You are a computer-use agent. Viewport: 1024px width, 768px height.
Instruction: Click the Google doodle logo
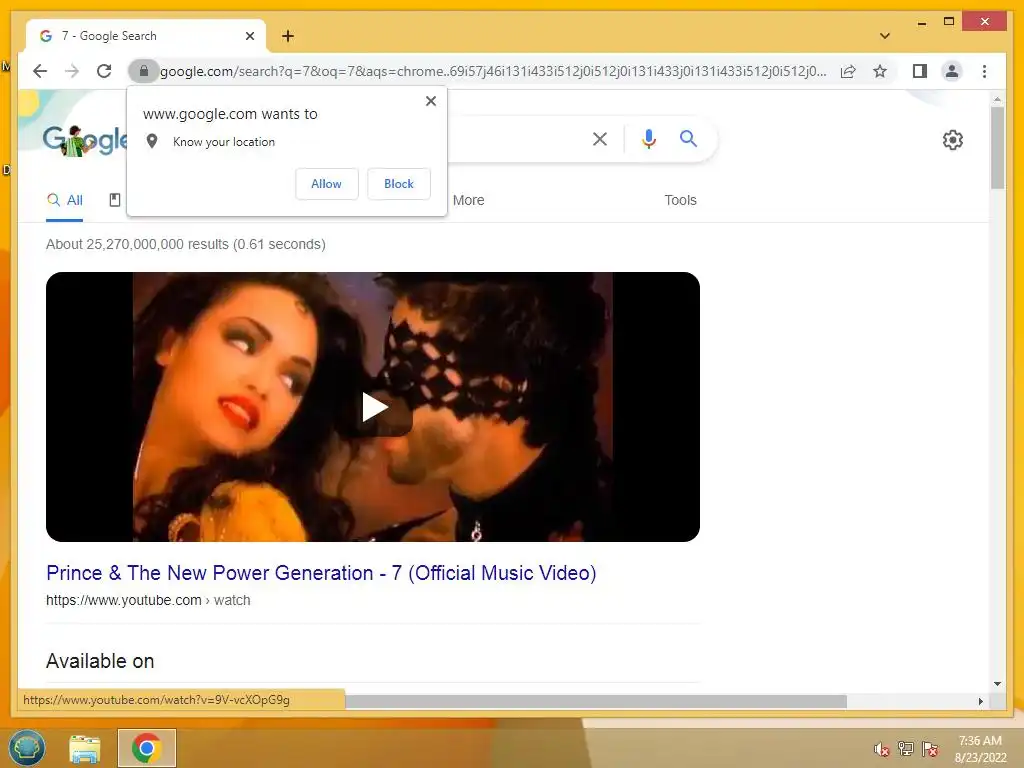[x=85, y=140]
